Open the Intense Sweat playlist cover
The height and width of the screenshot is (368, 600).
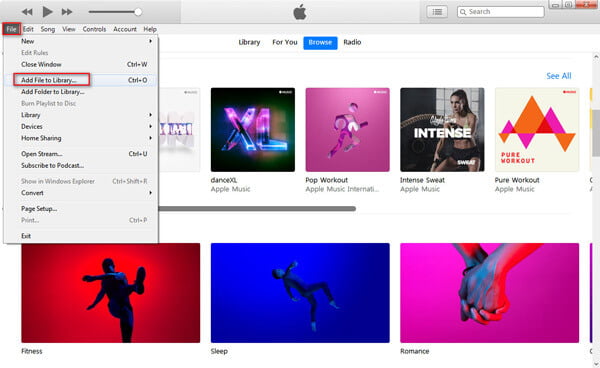point(442,130)
